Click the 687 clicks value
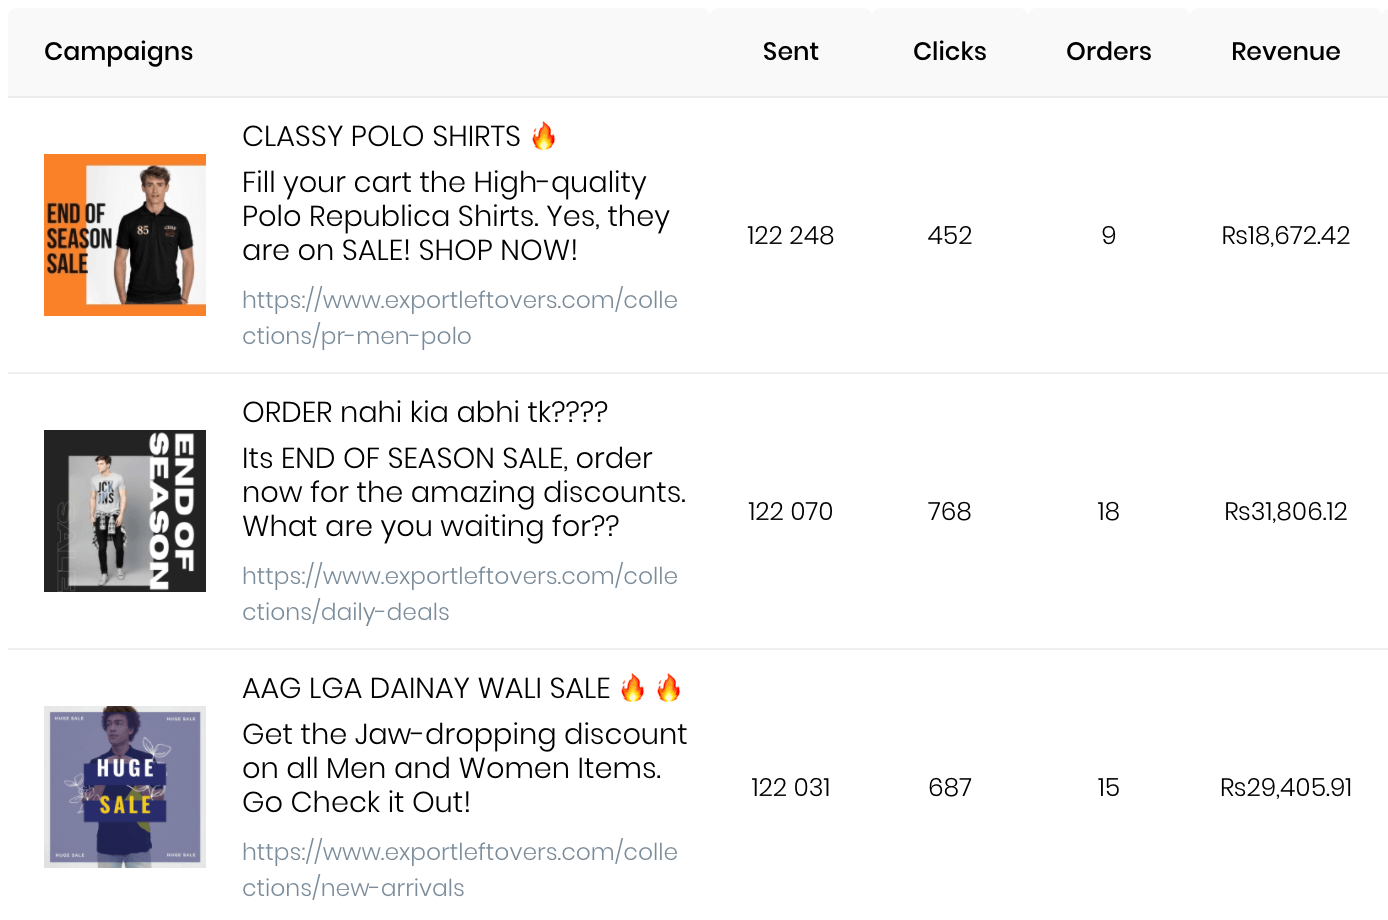This screenshot has height=920, width=1388. pos(949,787)
